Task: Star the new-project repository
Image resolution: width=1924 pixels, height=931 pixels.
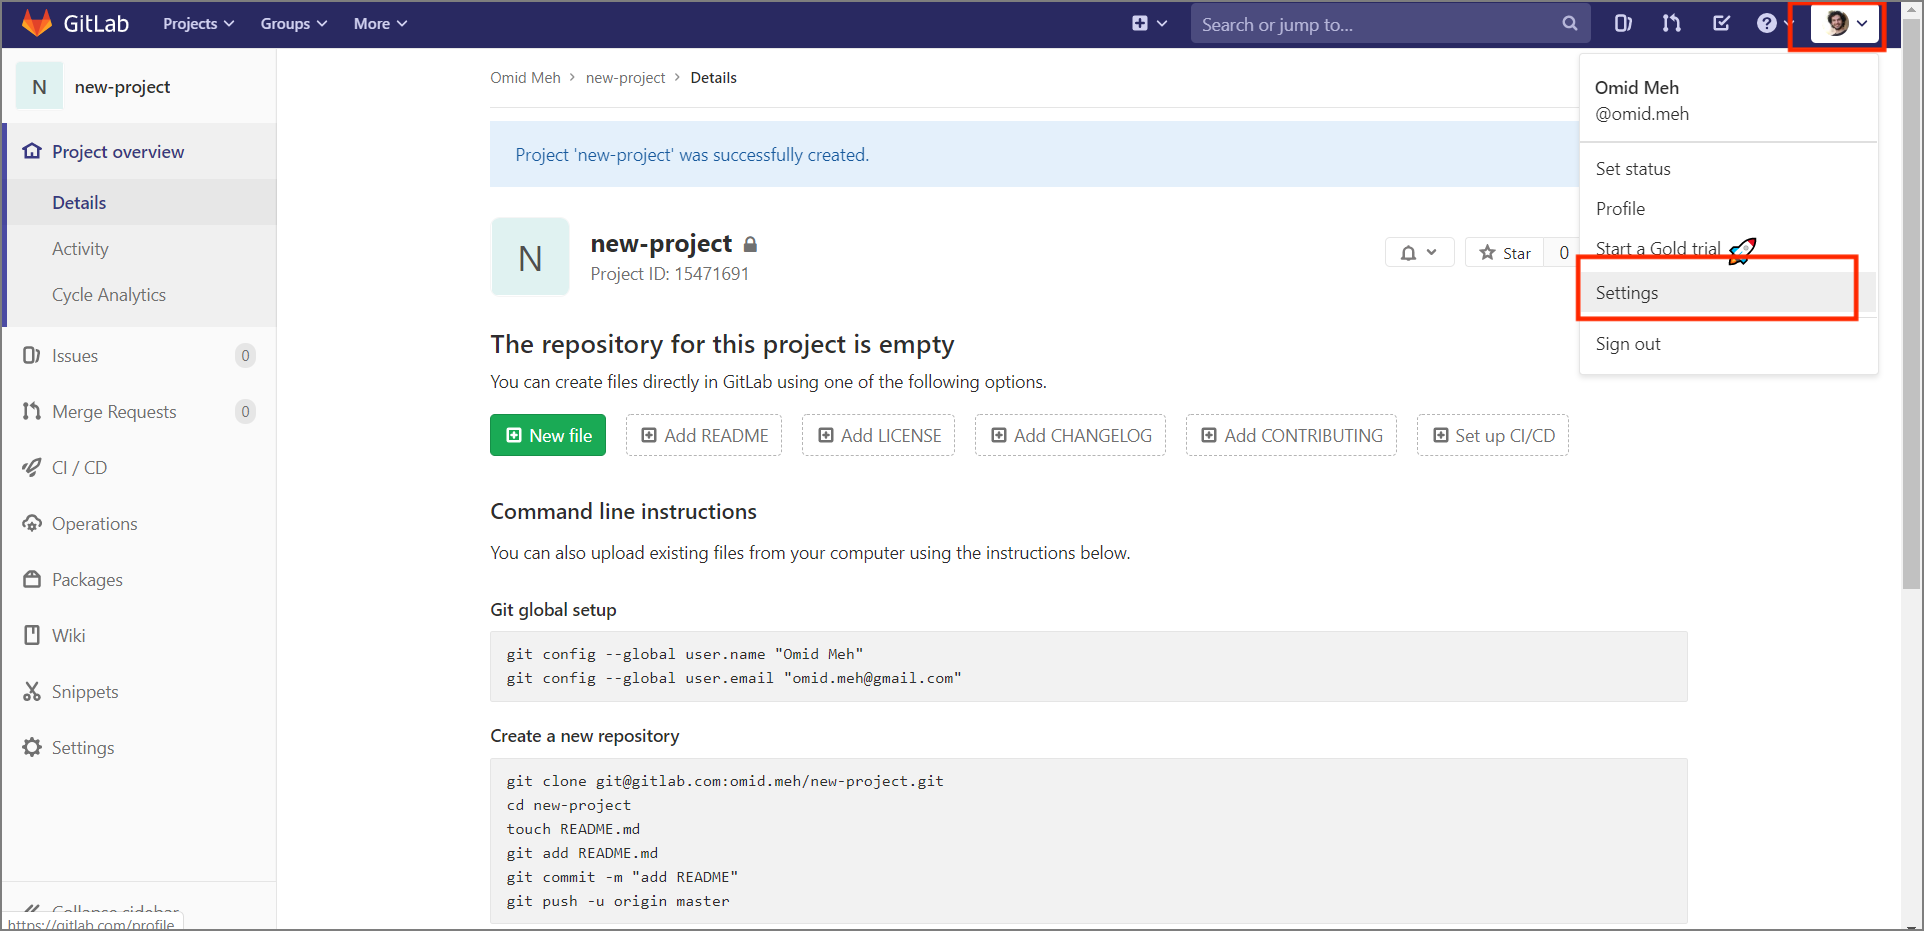Action: pos(1505,253)
